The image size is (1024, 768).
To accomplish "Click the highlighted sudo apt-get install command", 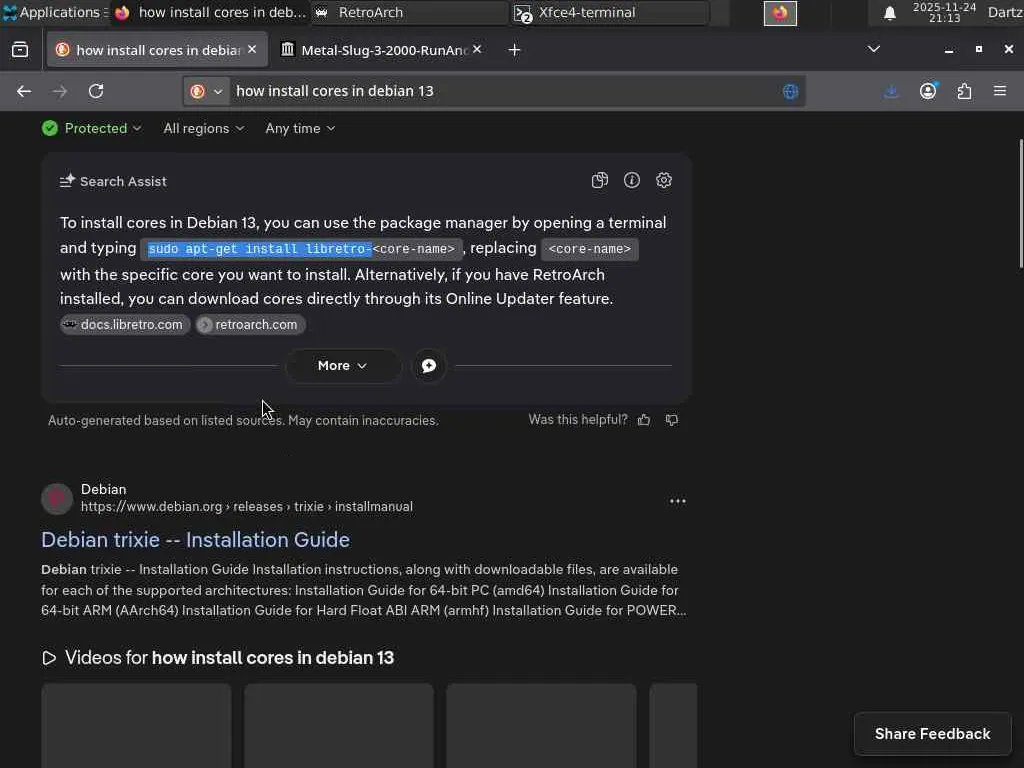I will click(260, 249).
